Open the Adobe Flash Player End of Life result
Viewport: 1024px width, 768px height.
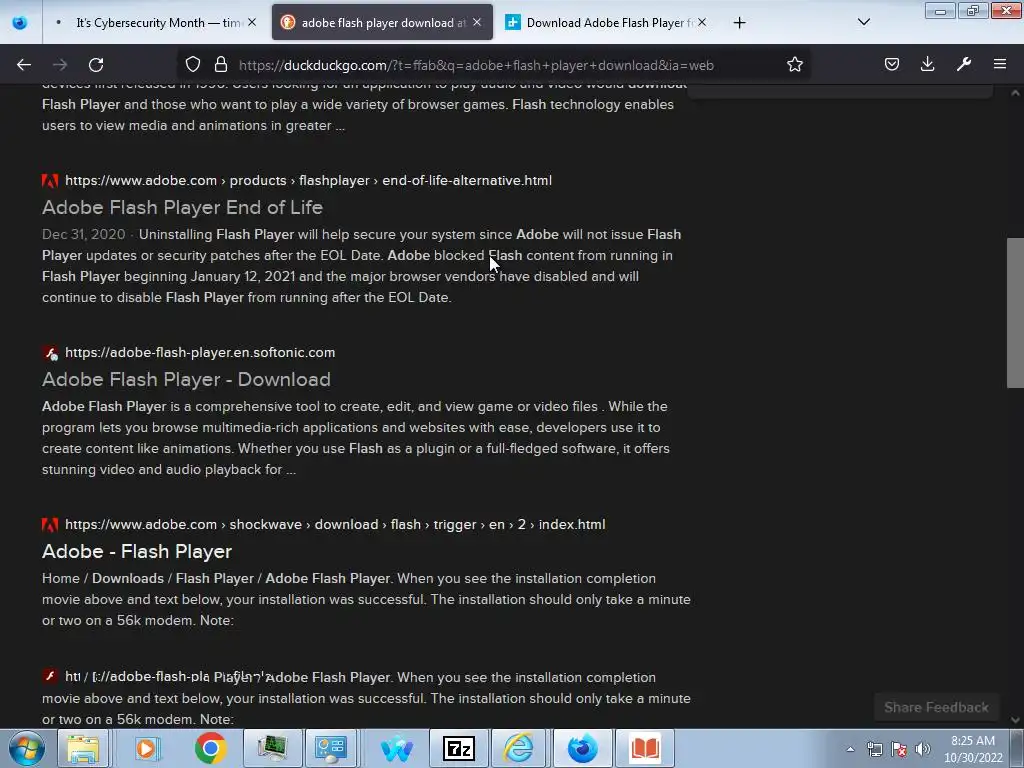182,208
